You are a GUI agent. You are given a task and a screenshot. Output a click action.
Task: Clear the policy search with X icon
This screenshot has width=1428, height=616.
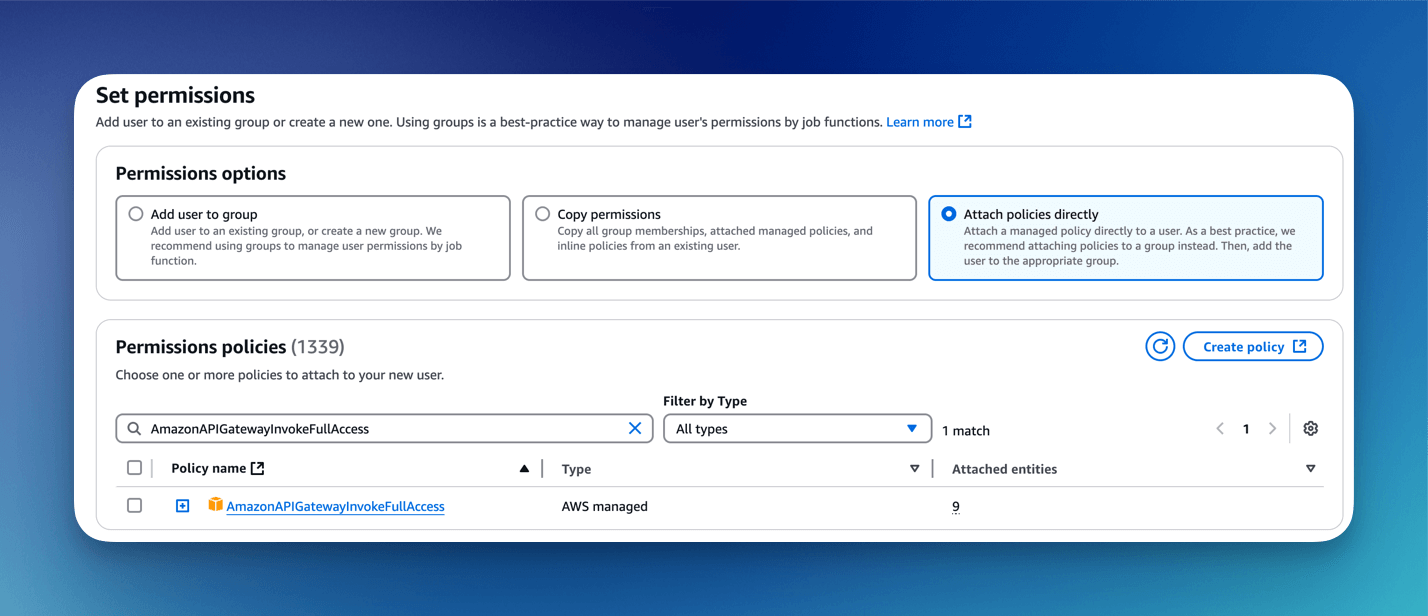pos(635,428)
